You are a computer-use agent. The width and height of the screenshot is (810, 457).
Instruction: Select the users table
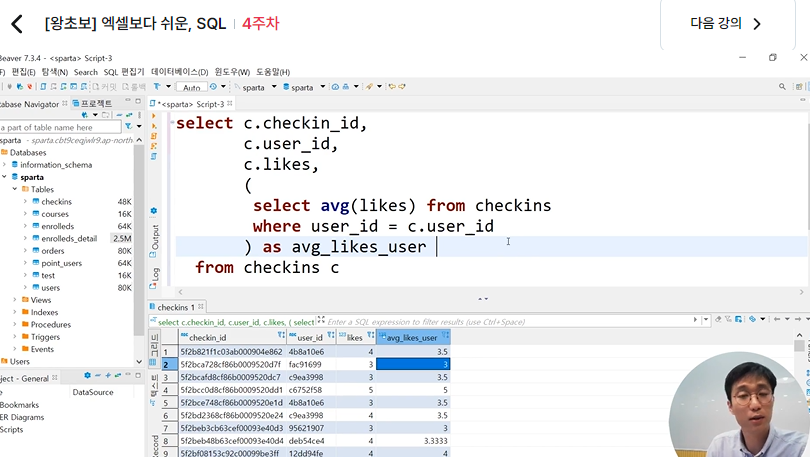tap(50, 288)
